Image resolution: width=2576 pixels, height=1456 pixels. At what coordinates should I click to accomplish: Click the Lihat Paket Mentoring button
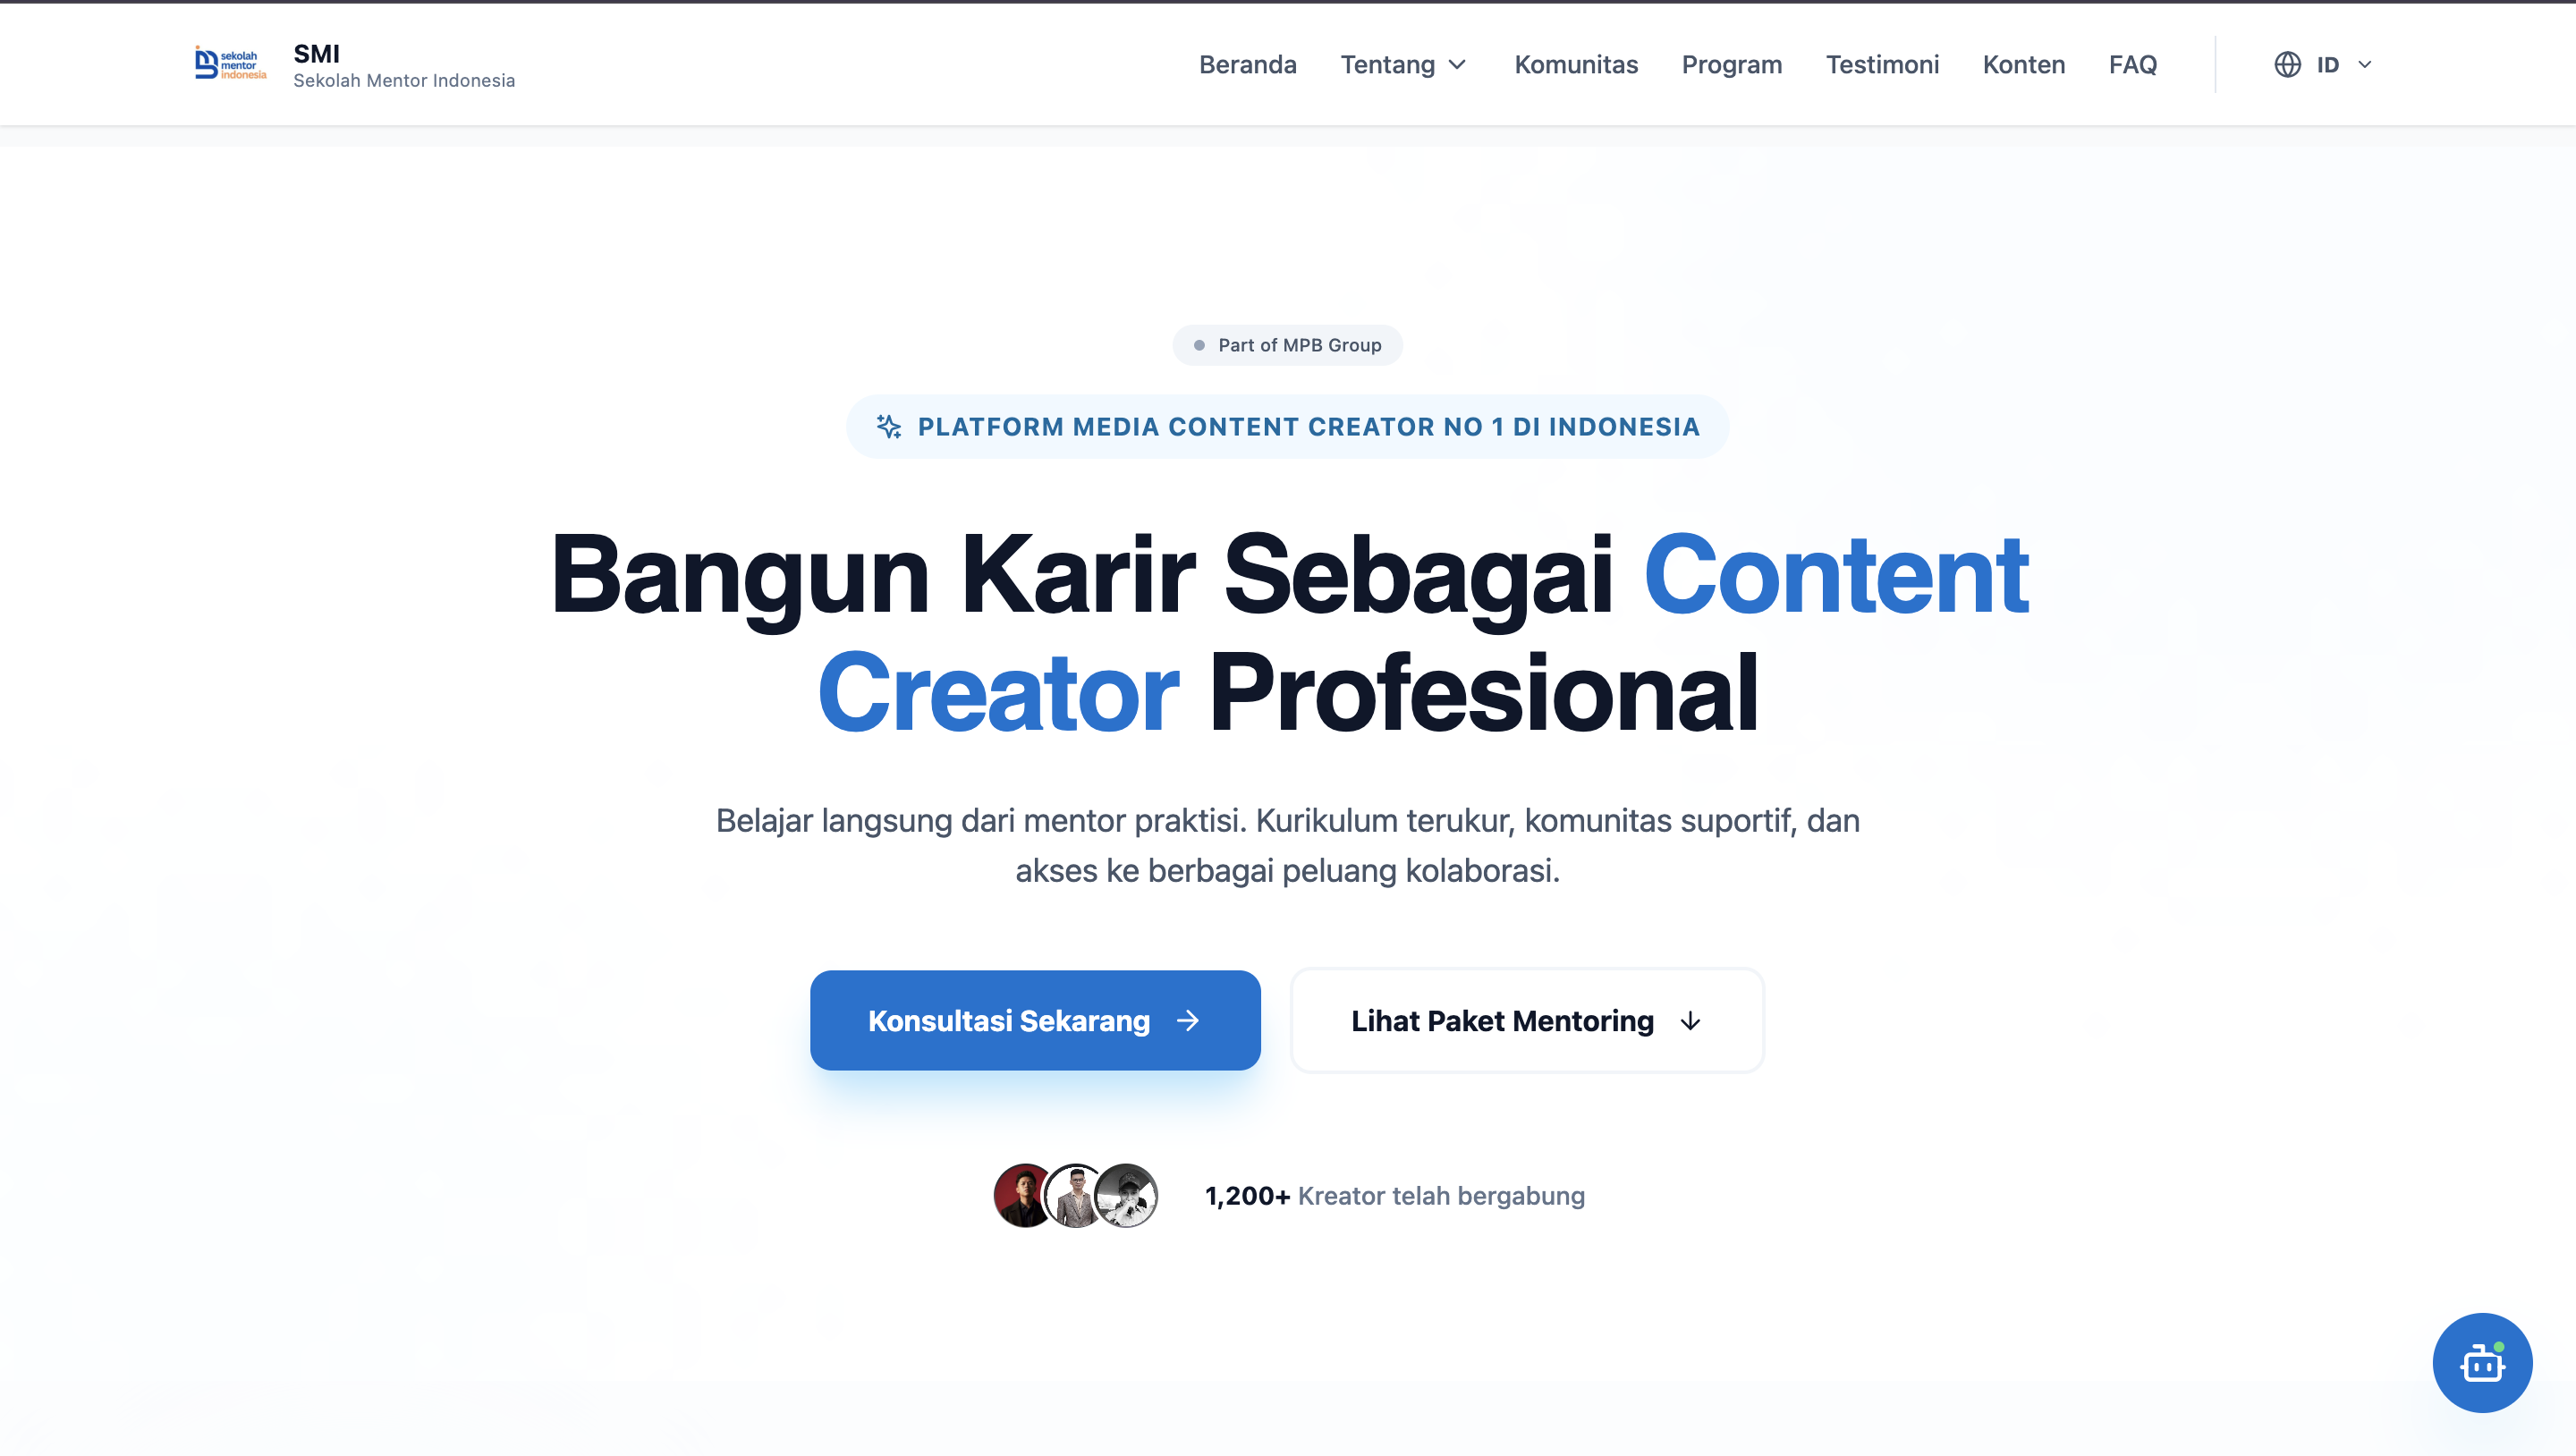click(x=1526, y=1021)
